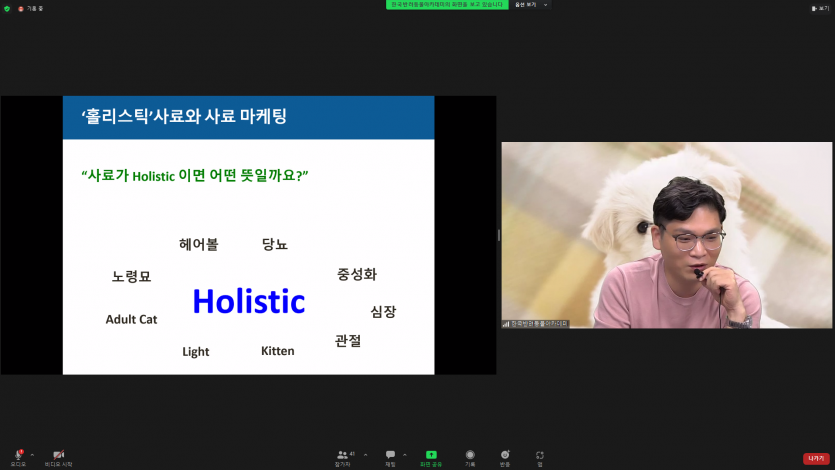Click the word '관절' on slide
This screenshot has width=835, height=470.
348,341
